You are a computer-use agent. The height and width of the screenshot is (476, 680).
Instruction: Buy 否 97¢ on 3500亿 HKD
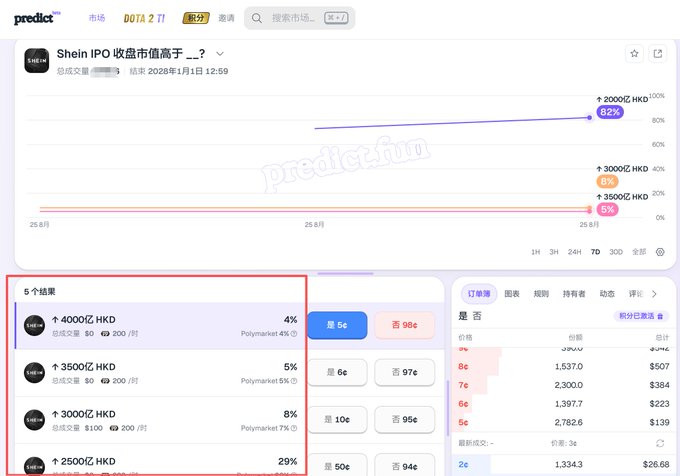405,372
